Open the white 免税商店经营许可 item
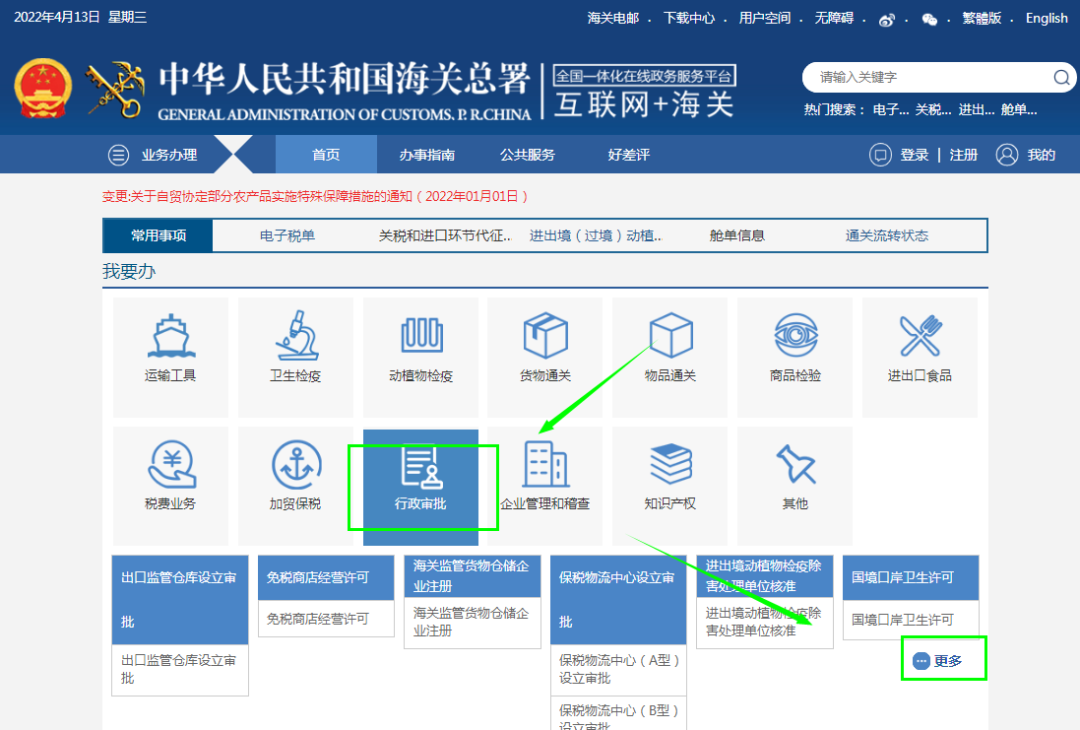The width and height of the screenshot is (1080, 730). (x=326, y=619)
